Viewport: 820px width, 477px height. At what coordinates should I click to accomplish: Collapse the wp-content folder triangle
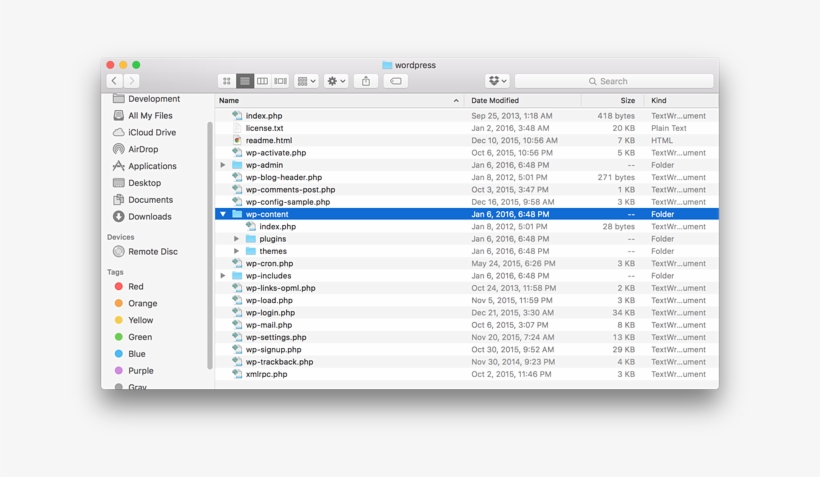223,214
